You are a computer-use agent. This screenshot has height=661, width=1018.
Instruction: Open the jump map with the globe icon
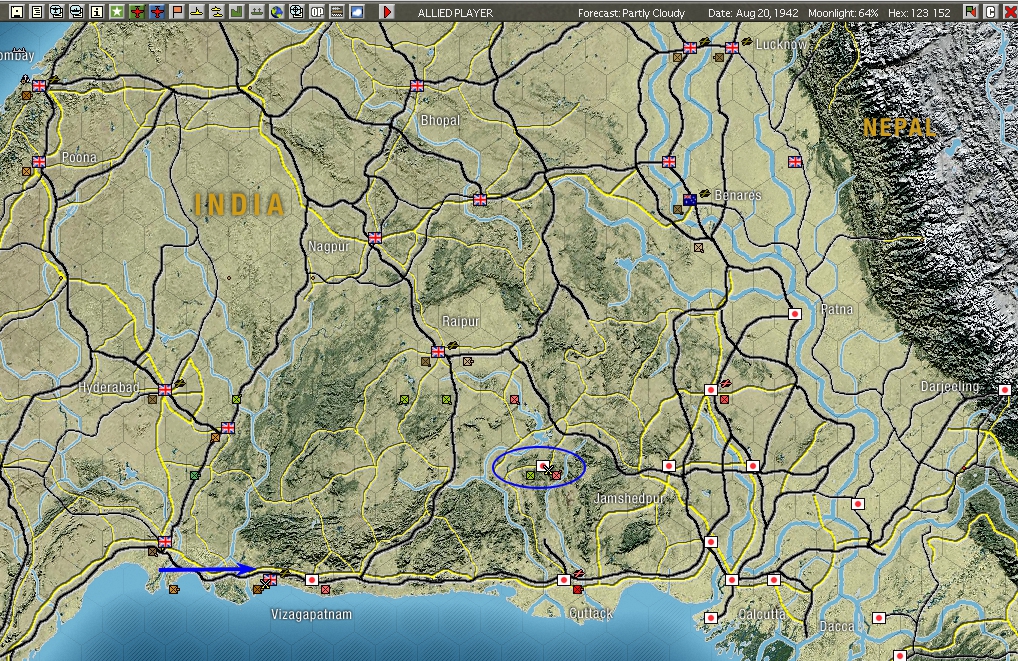click(278, 11)
